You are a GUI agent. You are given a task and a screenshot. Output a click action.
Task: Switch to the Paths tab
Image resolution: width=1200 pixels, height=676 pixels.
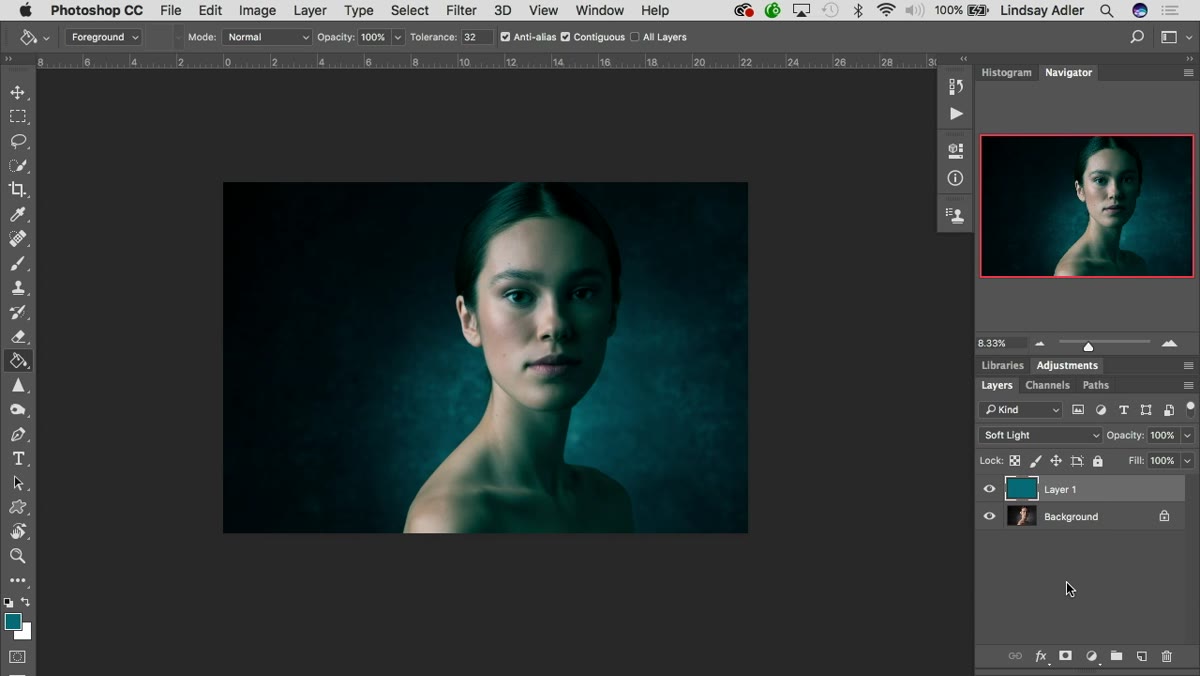tap(1096, 385)
